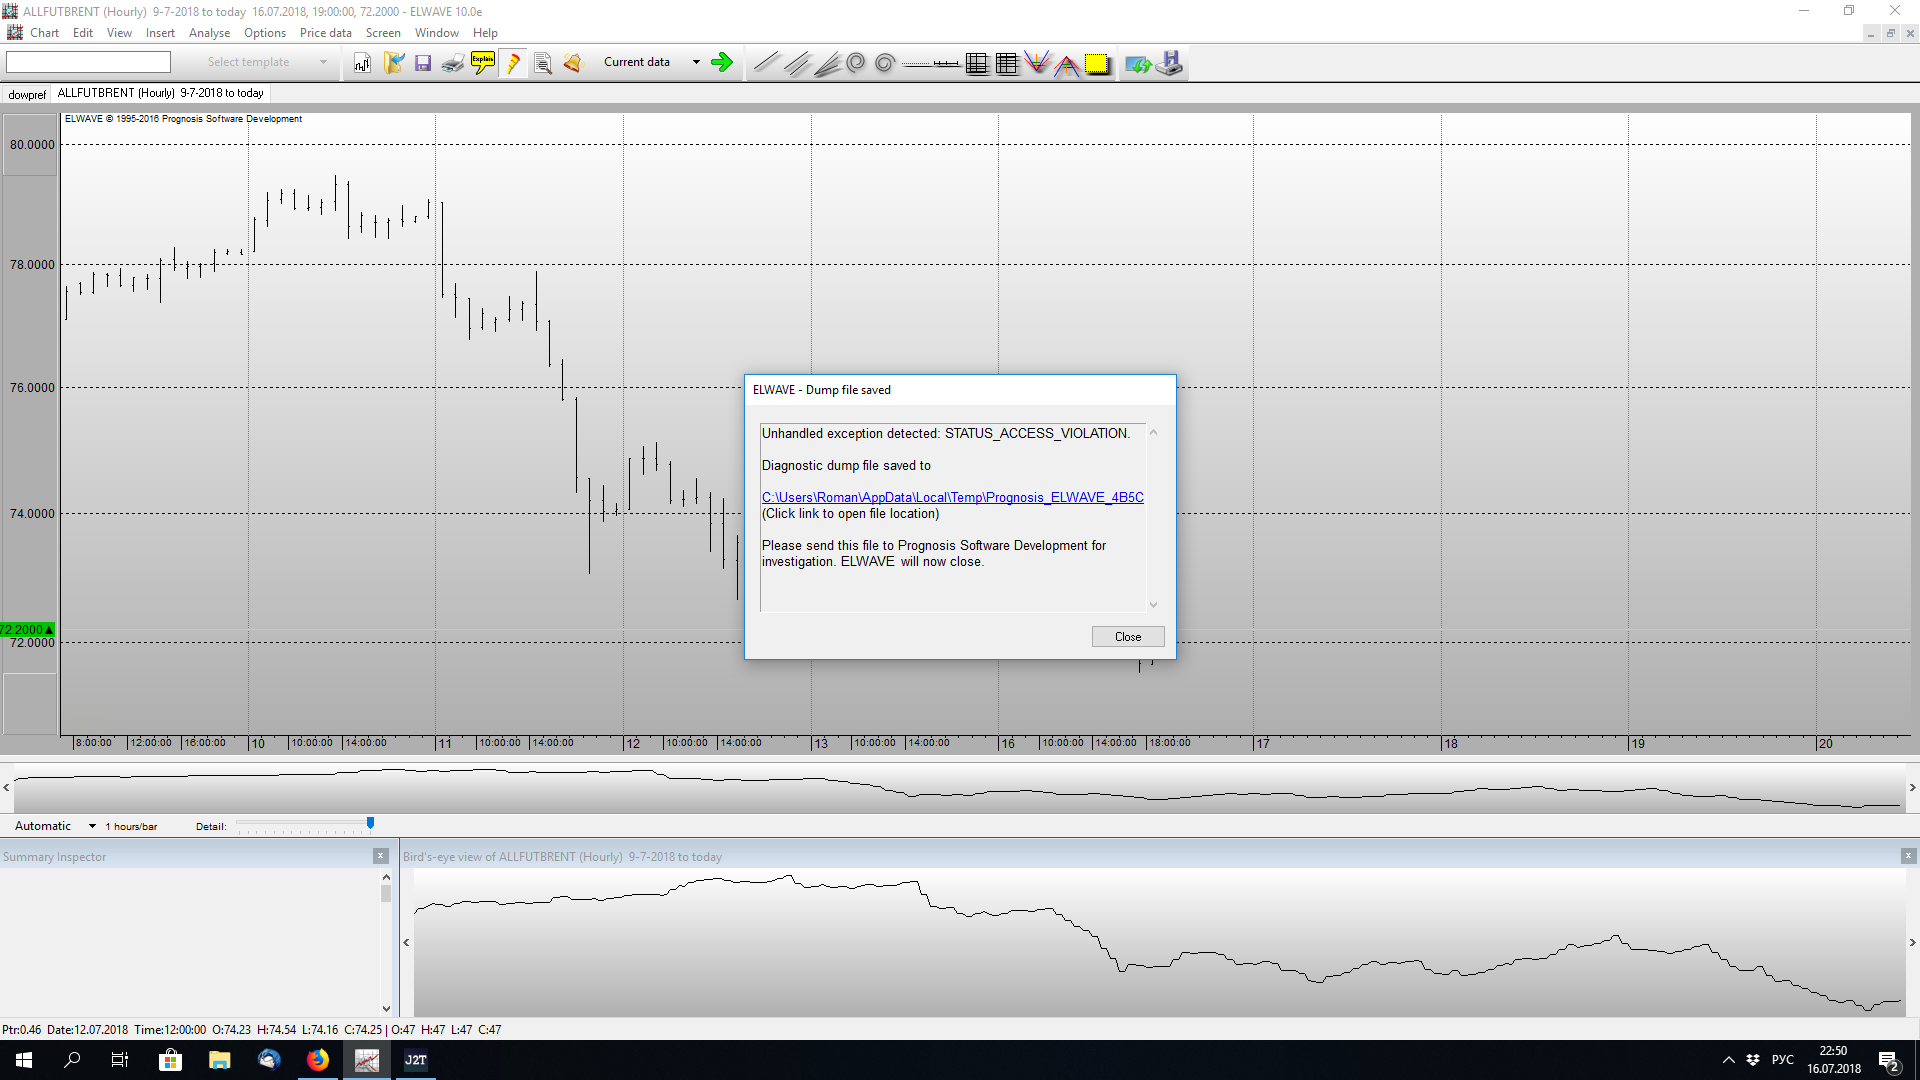Select the yellow rectangle drawing tool

pyautogui.click(x=1097, y=63)
